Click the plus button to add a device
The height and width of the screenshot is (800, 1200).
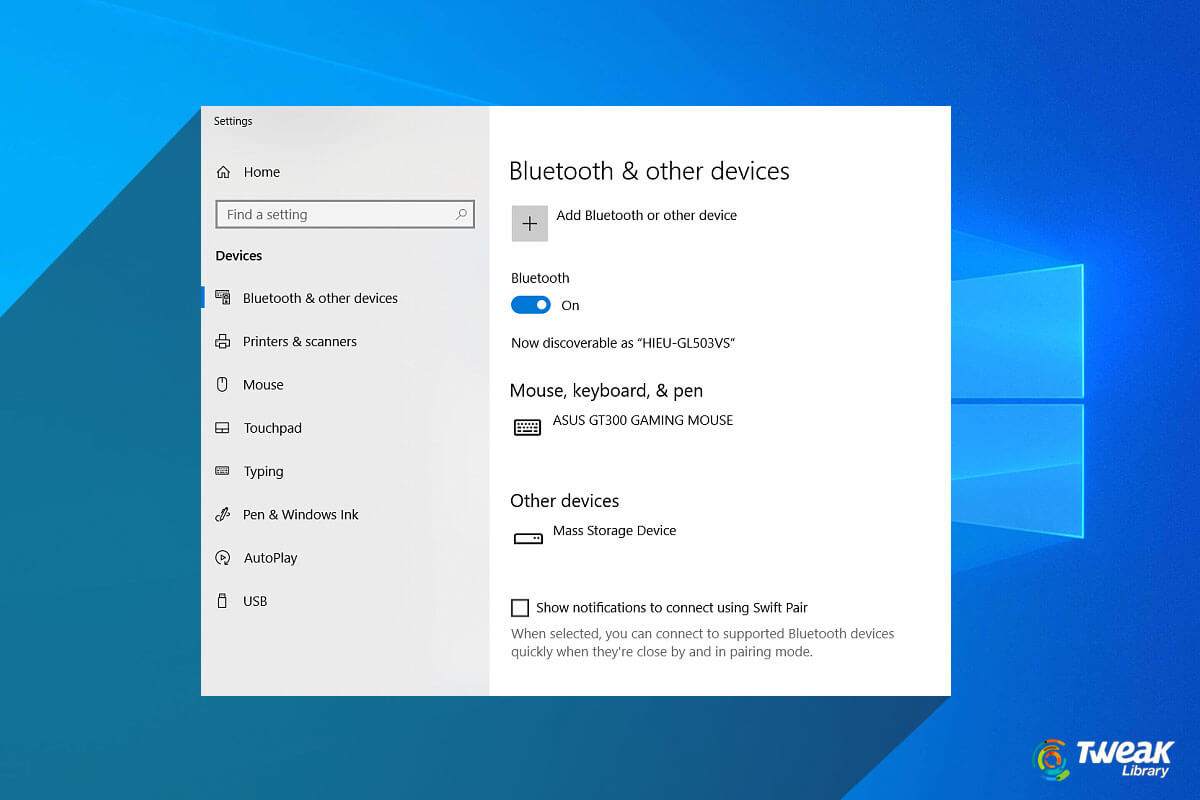tap(530, 222)
